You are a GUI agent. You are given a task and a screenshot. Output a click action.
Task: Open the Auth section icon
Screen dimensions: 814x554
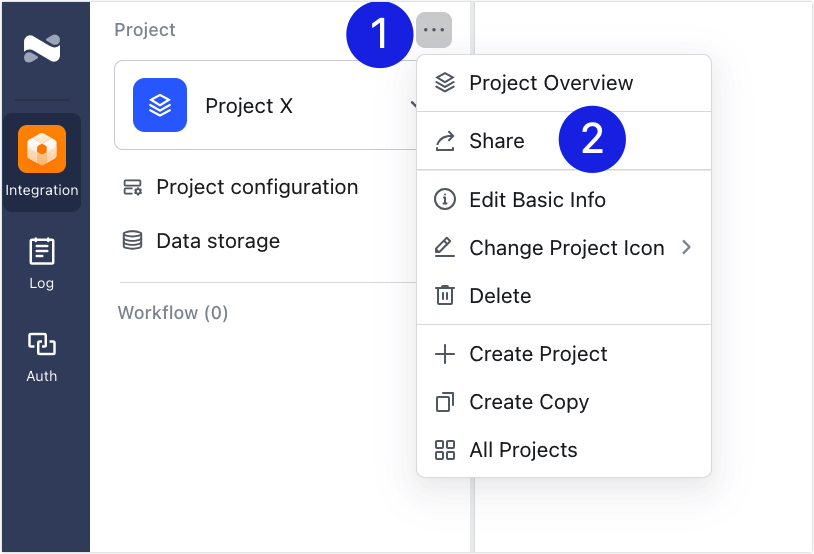pos(42,345)
